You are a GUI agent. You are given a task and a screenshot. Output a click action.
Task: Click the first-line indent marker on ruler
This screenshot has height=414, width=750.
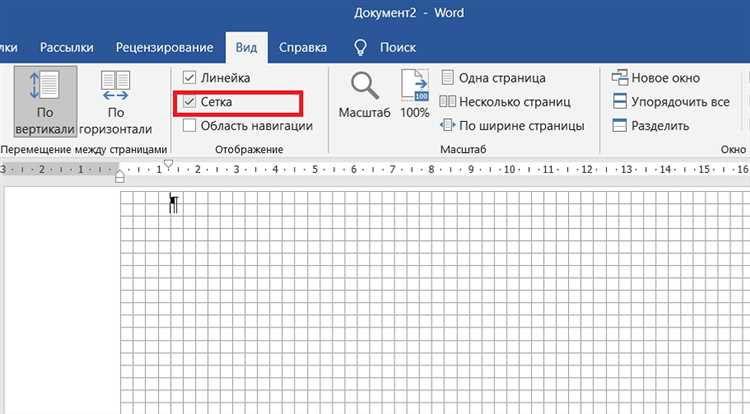[168, 163]
